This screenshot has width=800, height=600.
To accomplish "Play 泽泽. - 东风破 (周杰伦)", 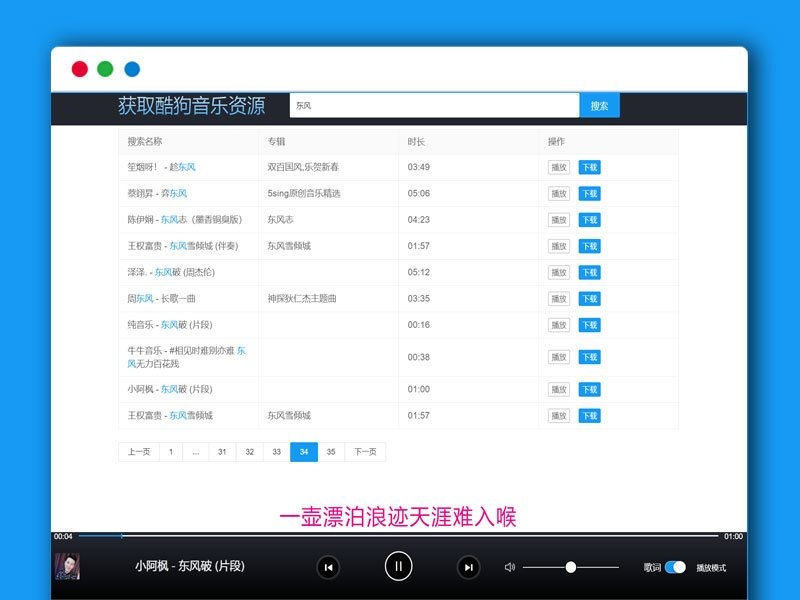I will tap(558, 272).
